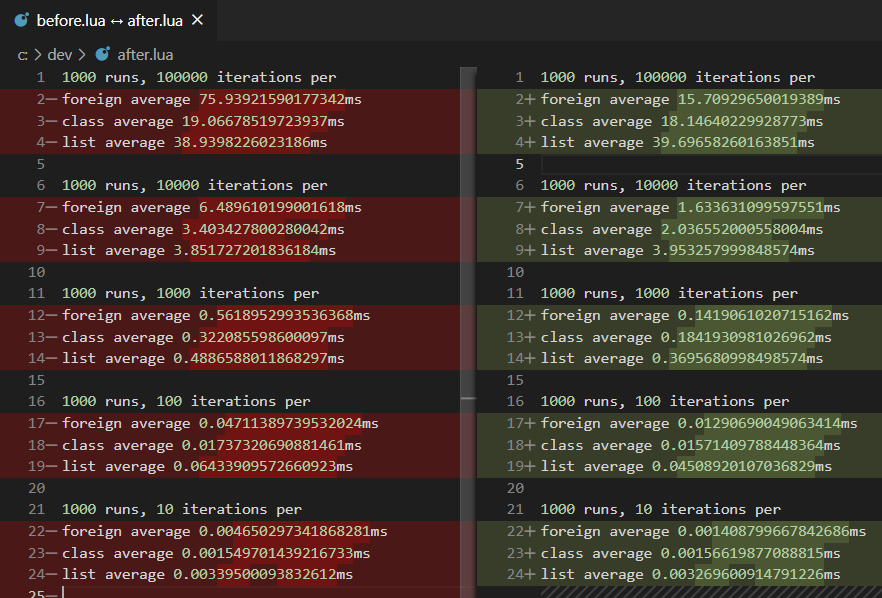
Task: Click right class average 2.036552000558004ms
Action: (682, 230)
